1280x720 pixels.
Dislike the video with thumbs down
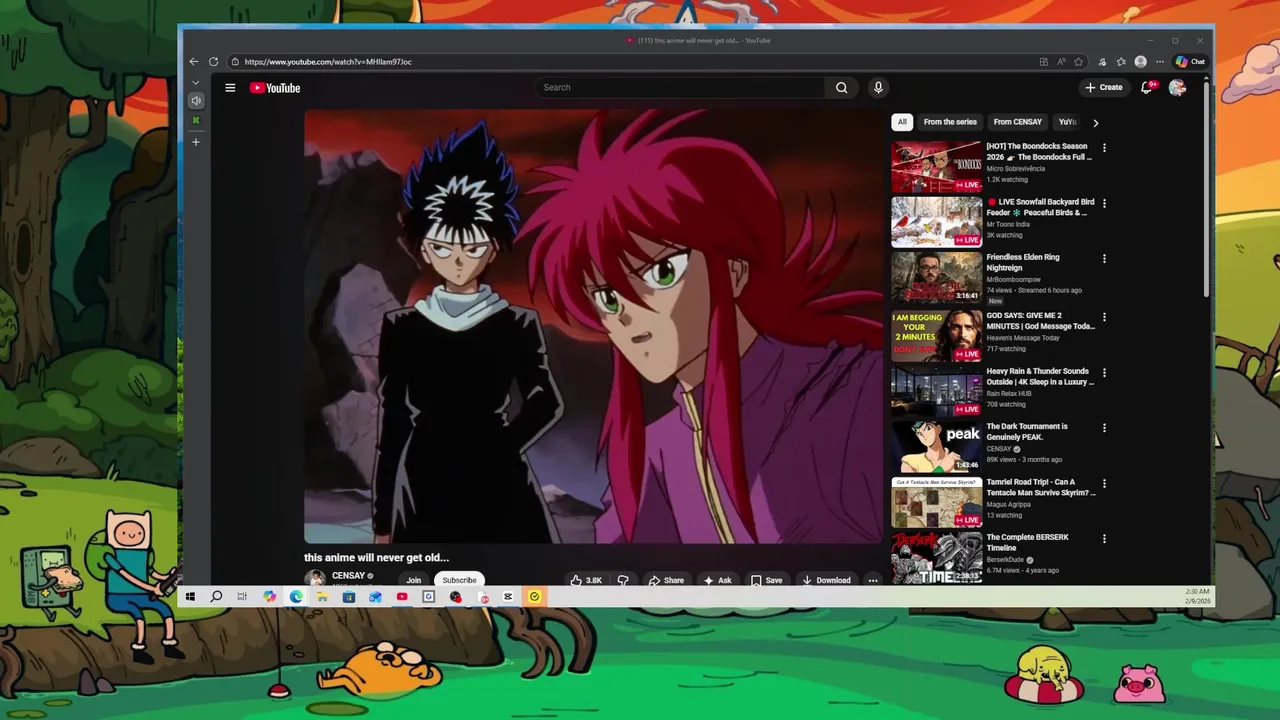coord(623,580)
